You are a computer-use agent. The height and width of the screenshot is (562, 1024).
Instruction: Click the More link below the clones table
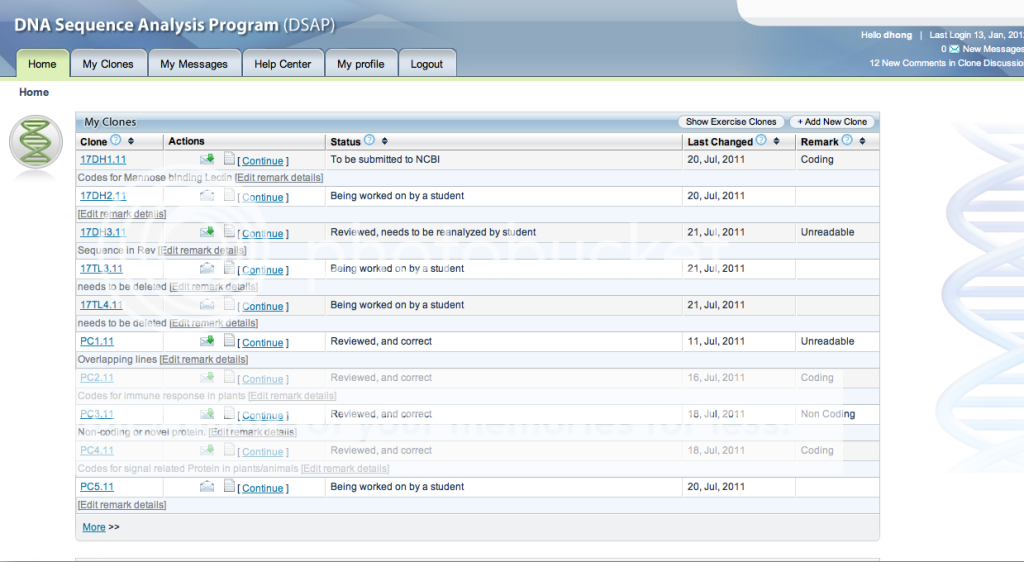tap(94, 527)
